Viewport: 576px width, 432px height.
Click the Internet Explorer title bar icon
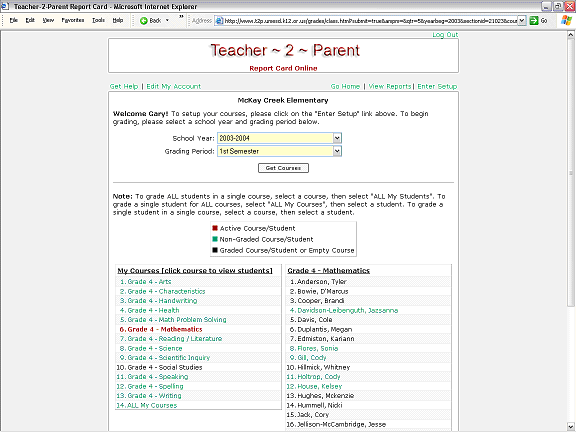click(x=5, y=6)
